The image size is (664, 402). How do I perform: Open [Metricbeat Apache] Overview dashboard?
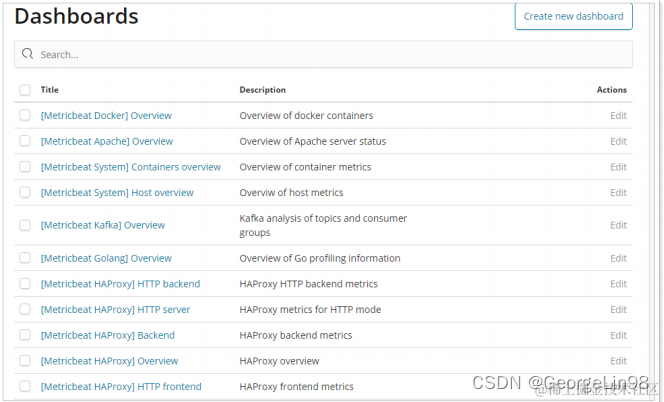click(107, 141)
